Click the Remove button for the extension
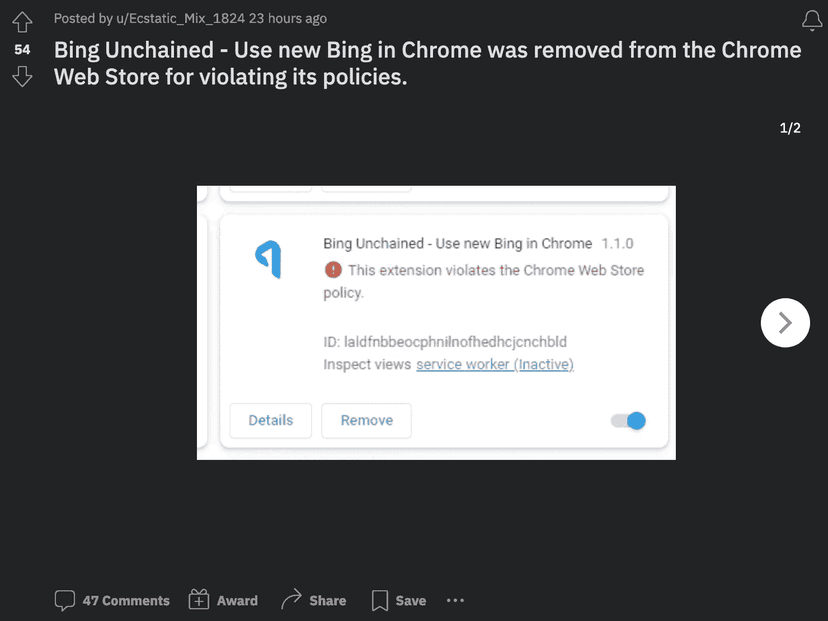 [x=366, y=421]
